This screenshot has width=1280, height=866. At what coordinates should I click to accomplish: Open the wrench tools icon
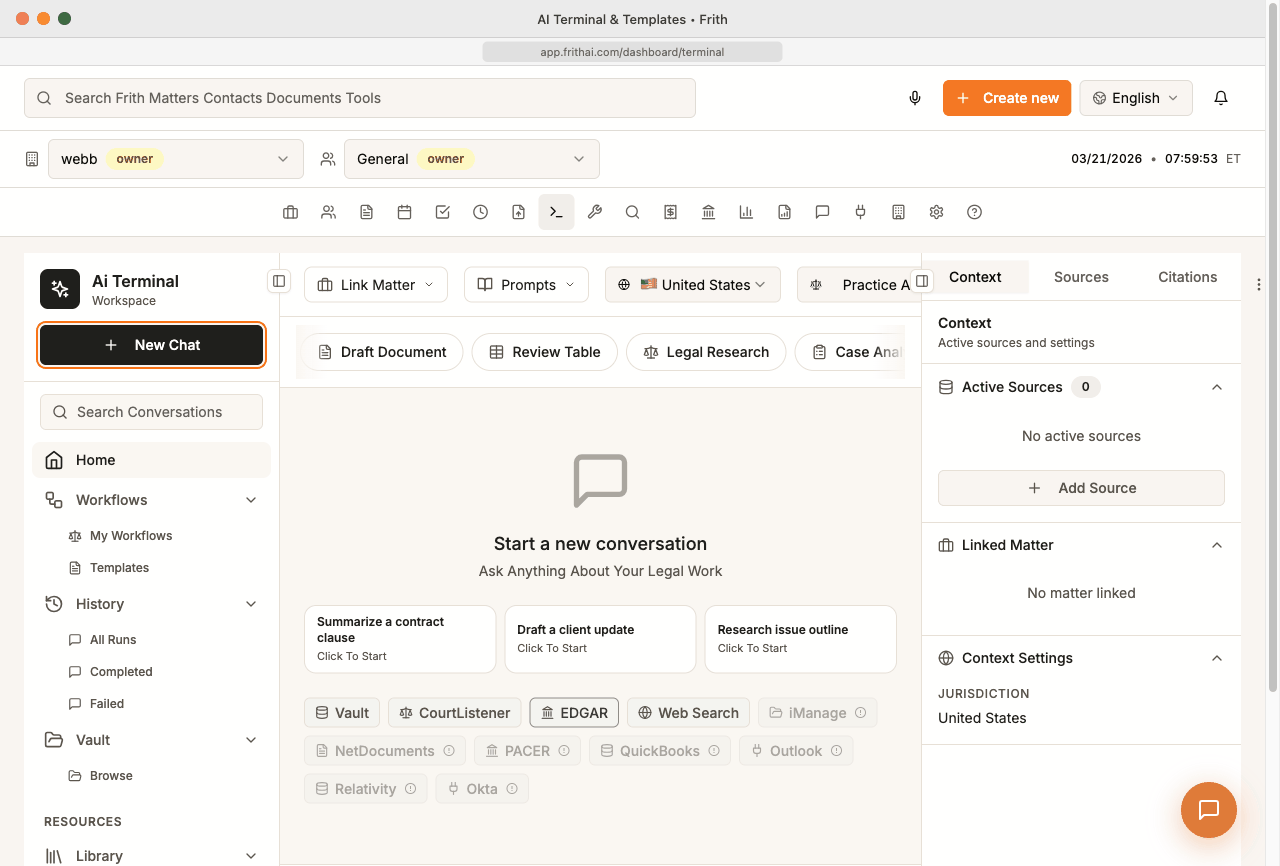[x=594, y=212]
